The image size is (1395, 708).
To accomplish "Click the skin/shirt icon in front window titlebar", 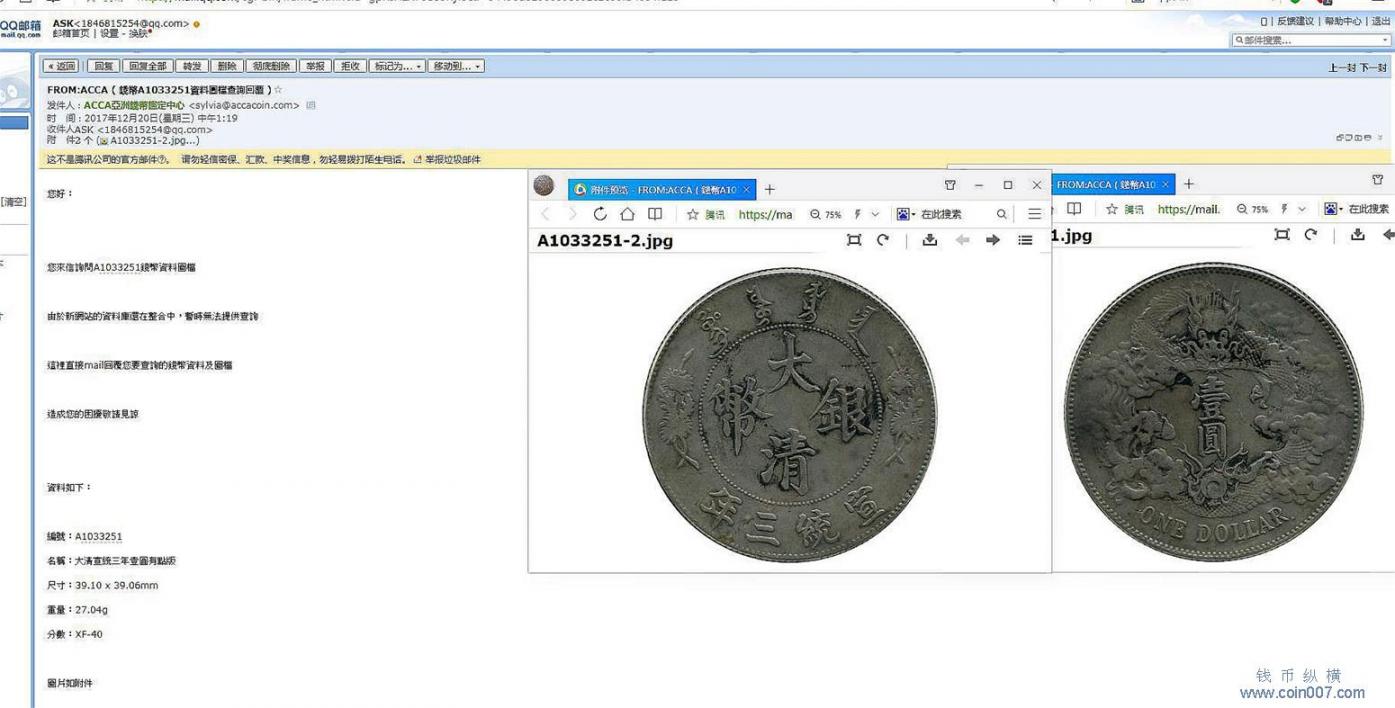I will point(950,185).
